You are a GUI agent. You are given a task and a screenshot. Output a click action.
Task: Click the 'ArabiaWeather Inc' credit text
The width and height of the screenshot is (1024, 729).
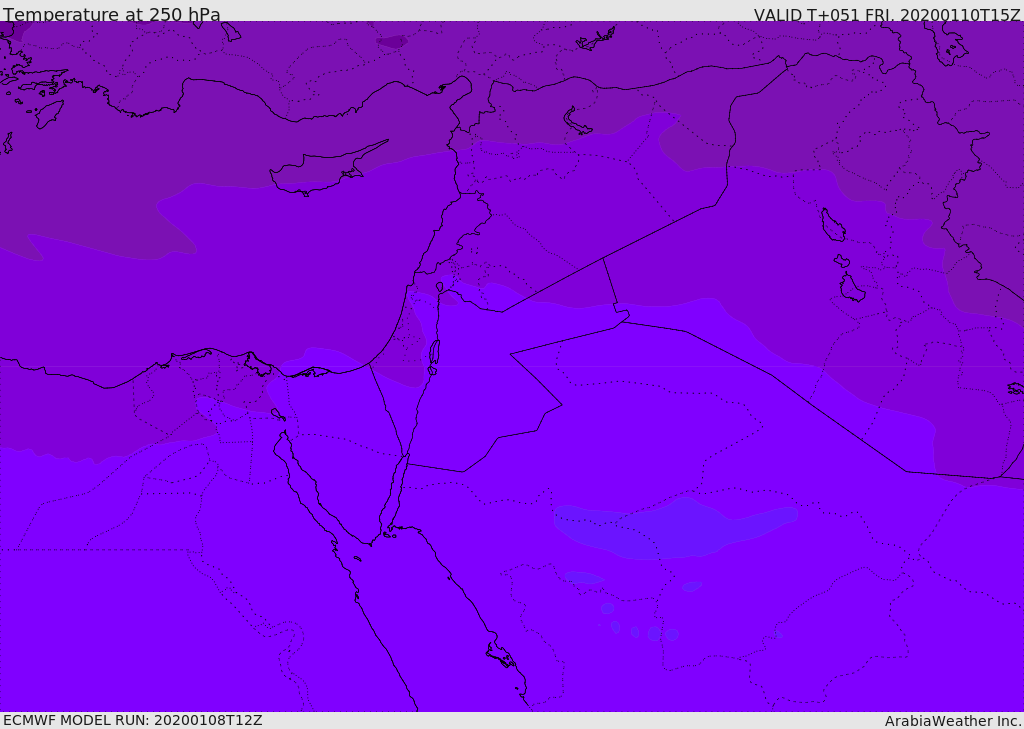pos(952,721)
